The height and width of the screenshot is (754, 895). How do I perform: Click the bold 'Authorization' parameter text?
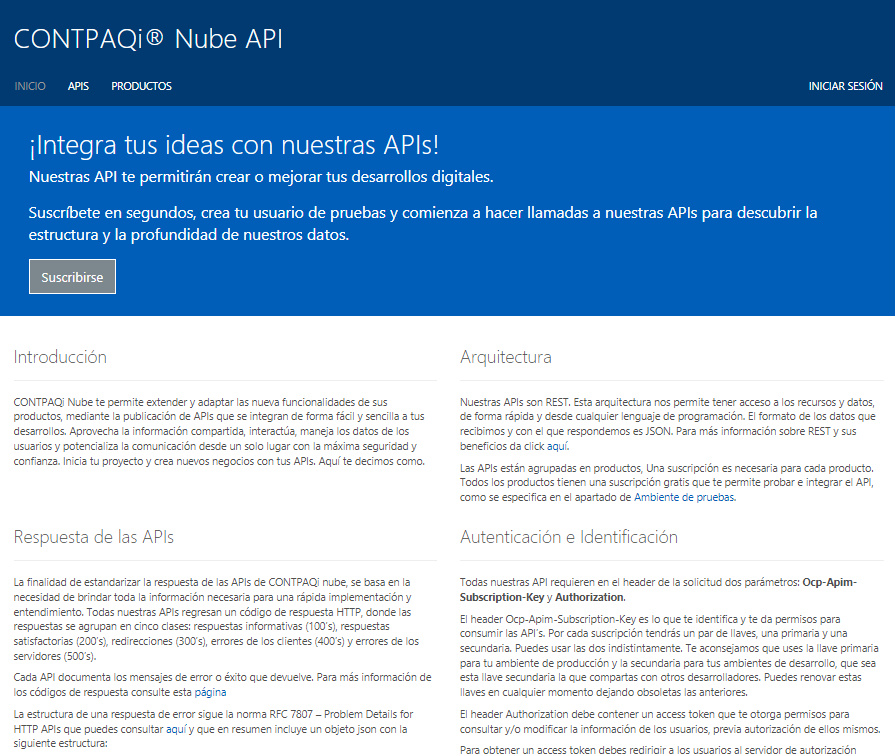(588, 596)
